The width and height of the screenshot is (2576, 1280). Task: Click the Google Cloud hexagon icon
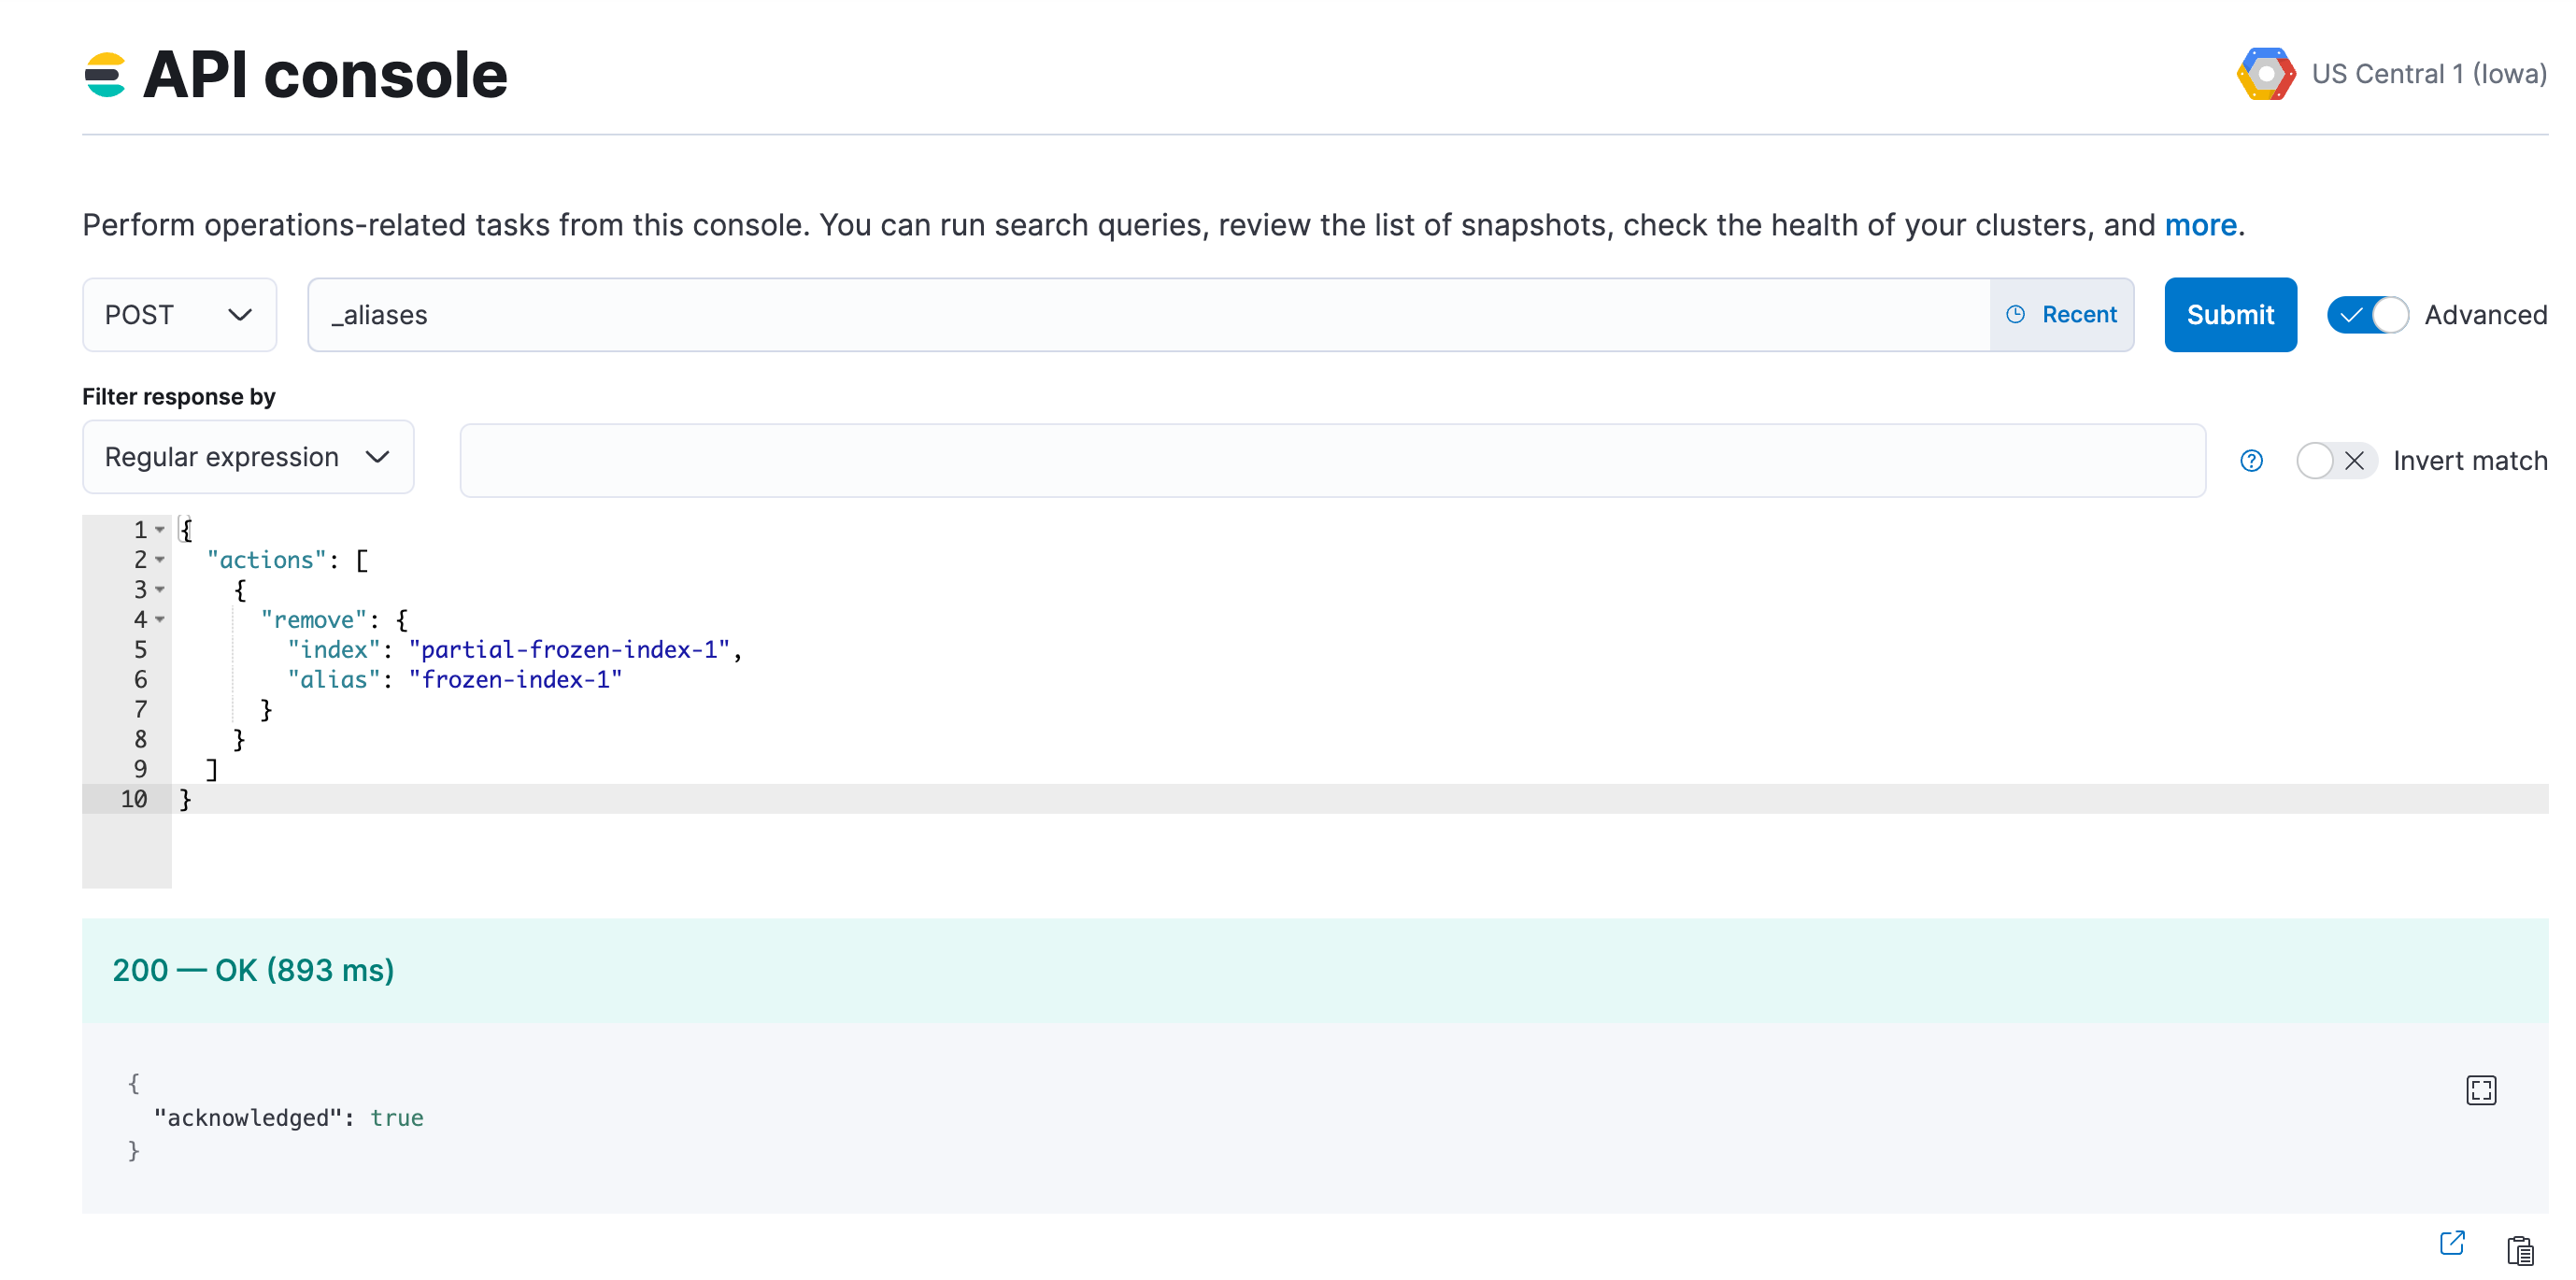coord(2266,72)
